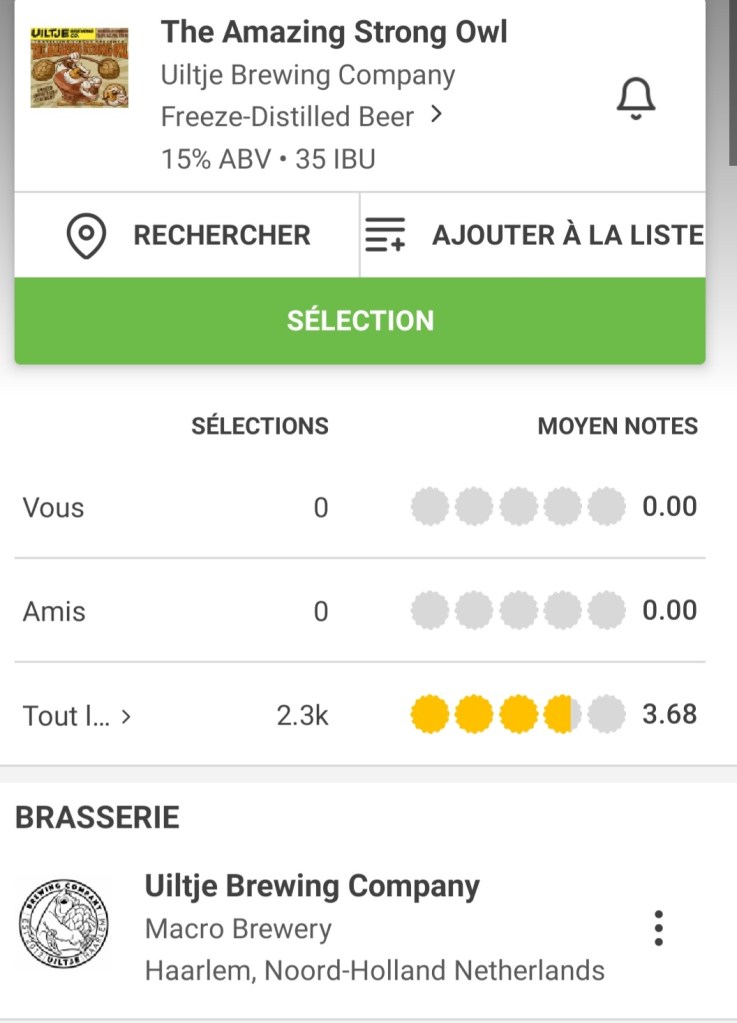The width and height of the screenshot is (737, 1023).
Task: Expand the Freeze-Distilled Beer style chevron
Action: pyautogui.click(x=436, y=116)
